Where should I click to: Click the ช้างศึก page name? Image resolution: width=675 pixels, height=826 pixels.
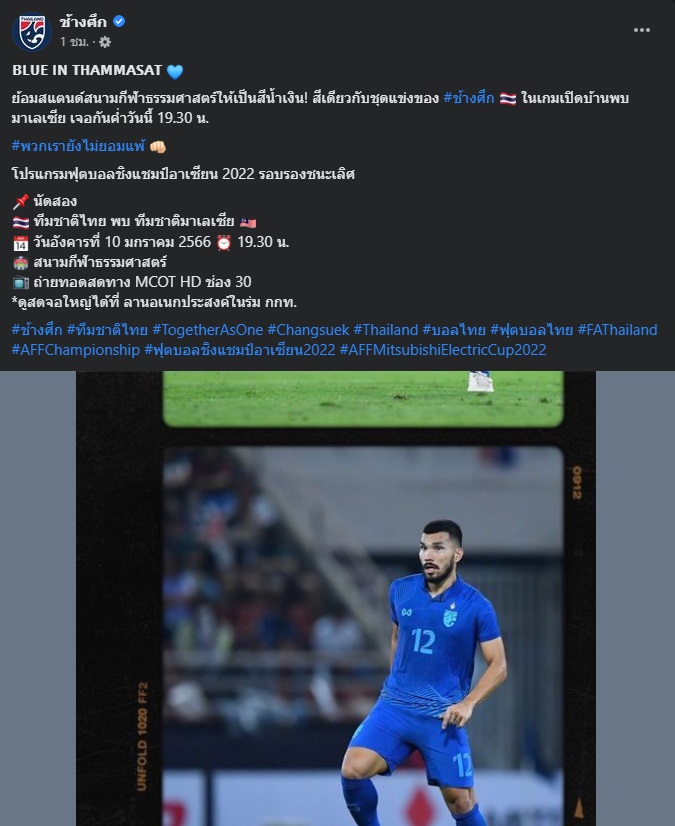pyautogui.click(x=83, y=22)
